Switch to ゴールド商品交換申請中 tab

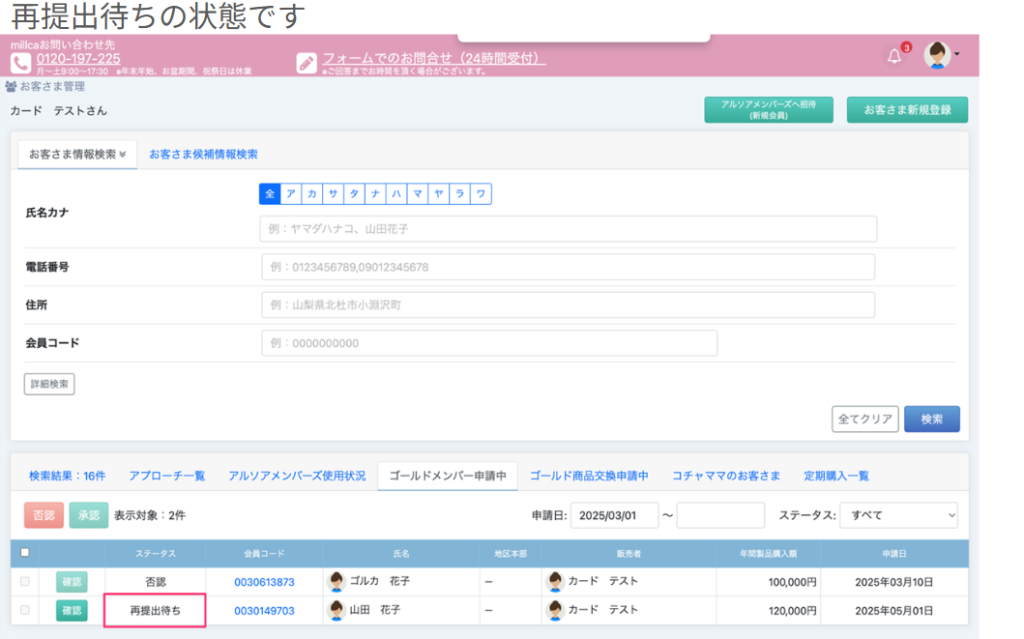589,476
